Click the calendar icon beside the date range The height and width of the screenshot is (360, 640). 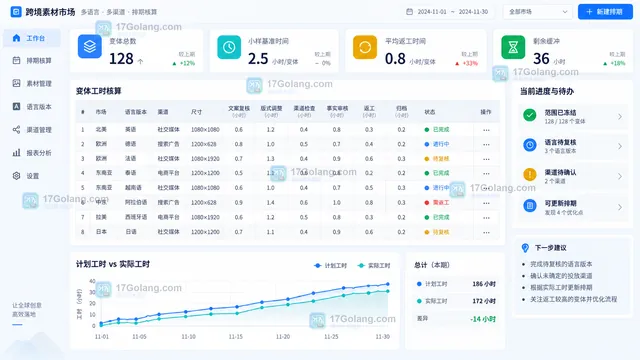409,12
